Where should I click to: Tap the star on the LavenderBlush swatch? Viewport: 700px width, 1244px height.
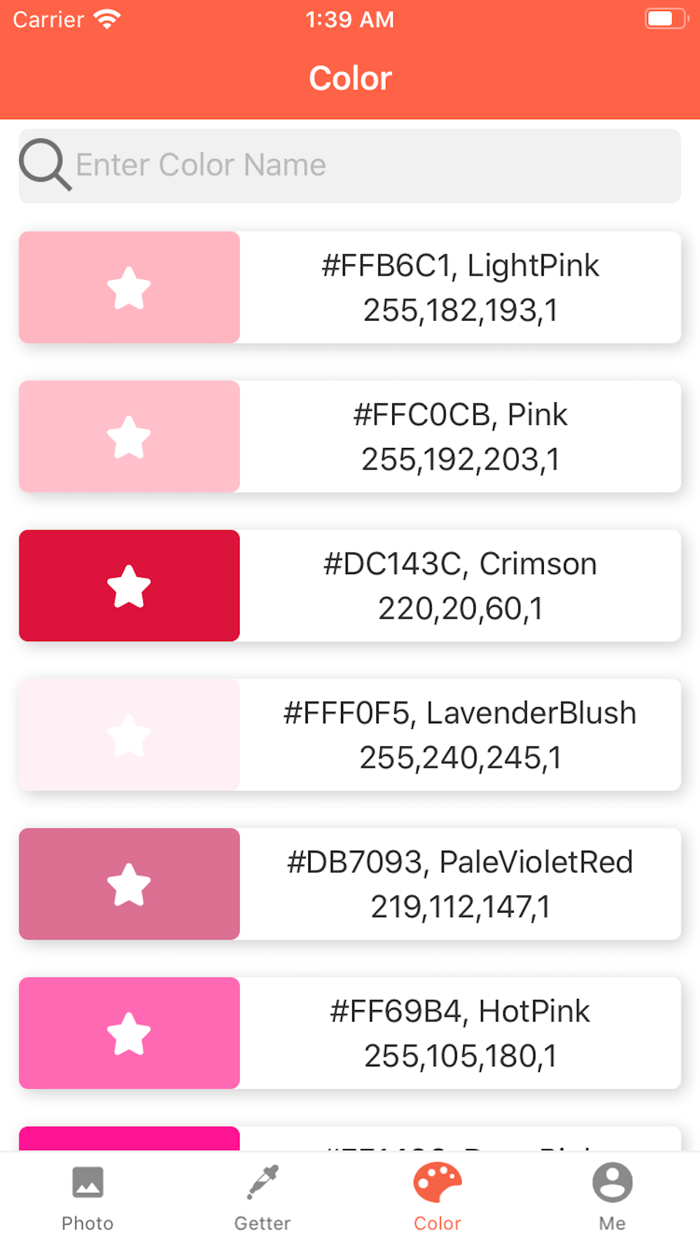(x=128, y=734)
